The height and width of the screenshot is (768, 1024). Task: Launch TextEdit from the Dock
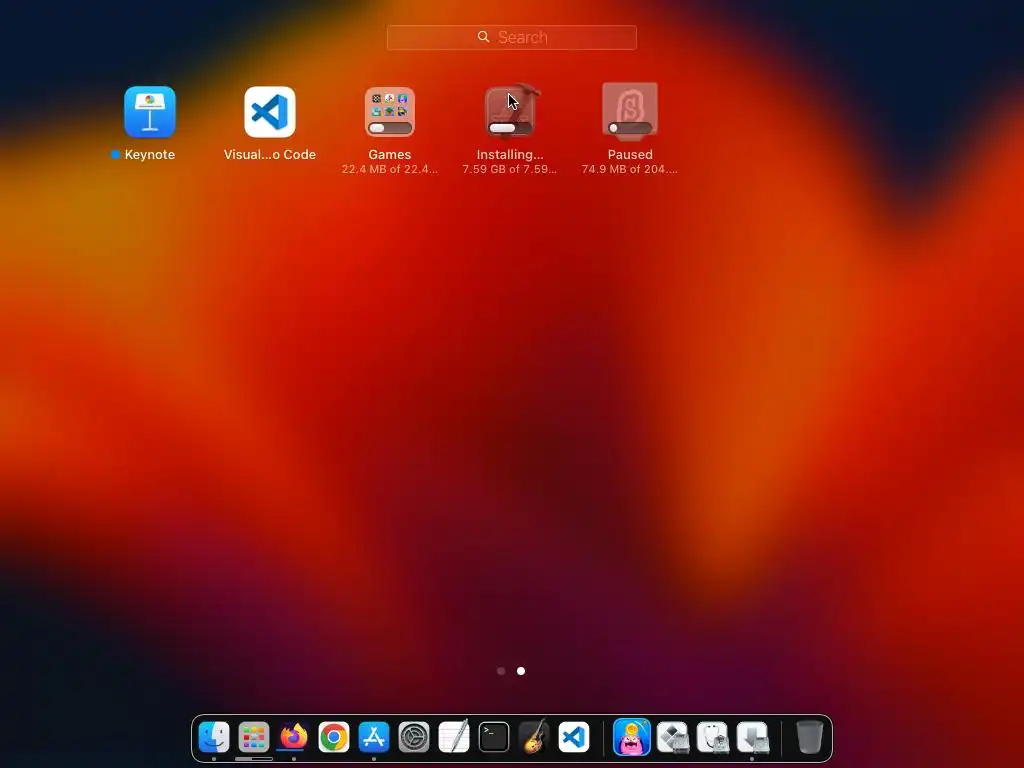pyautogui.click(x=454, y=737)
